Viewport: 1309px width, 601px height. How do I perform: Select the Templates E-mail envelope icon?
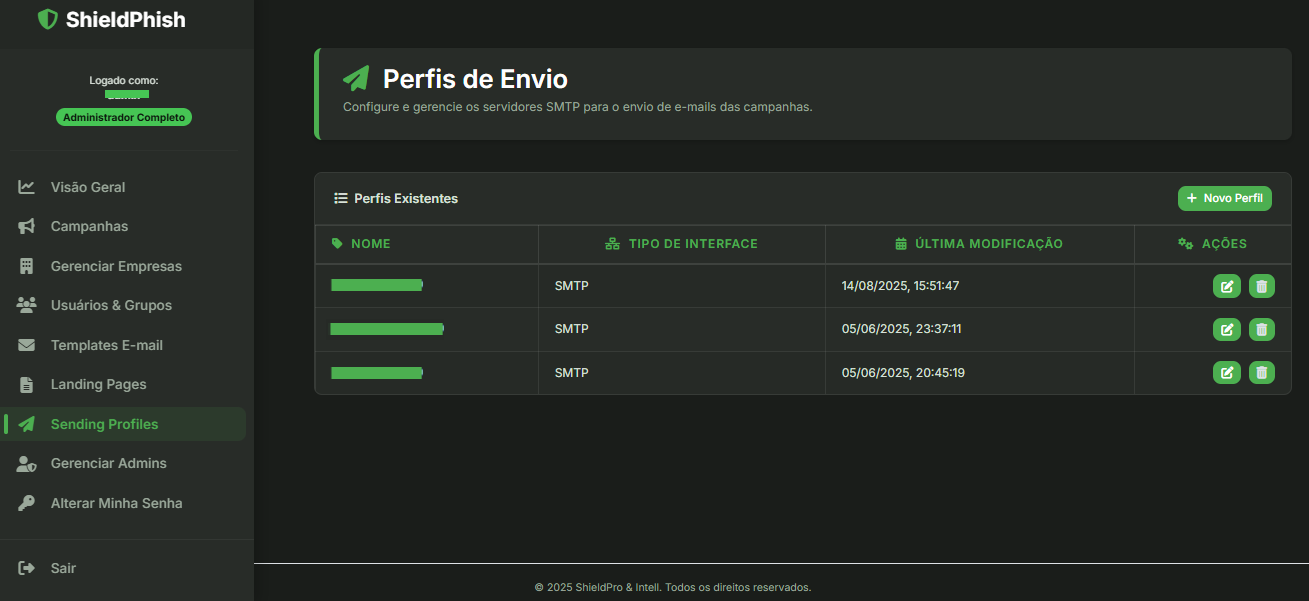[x=26, y=345]
